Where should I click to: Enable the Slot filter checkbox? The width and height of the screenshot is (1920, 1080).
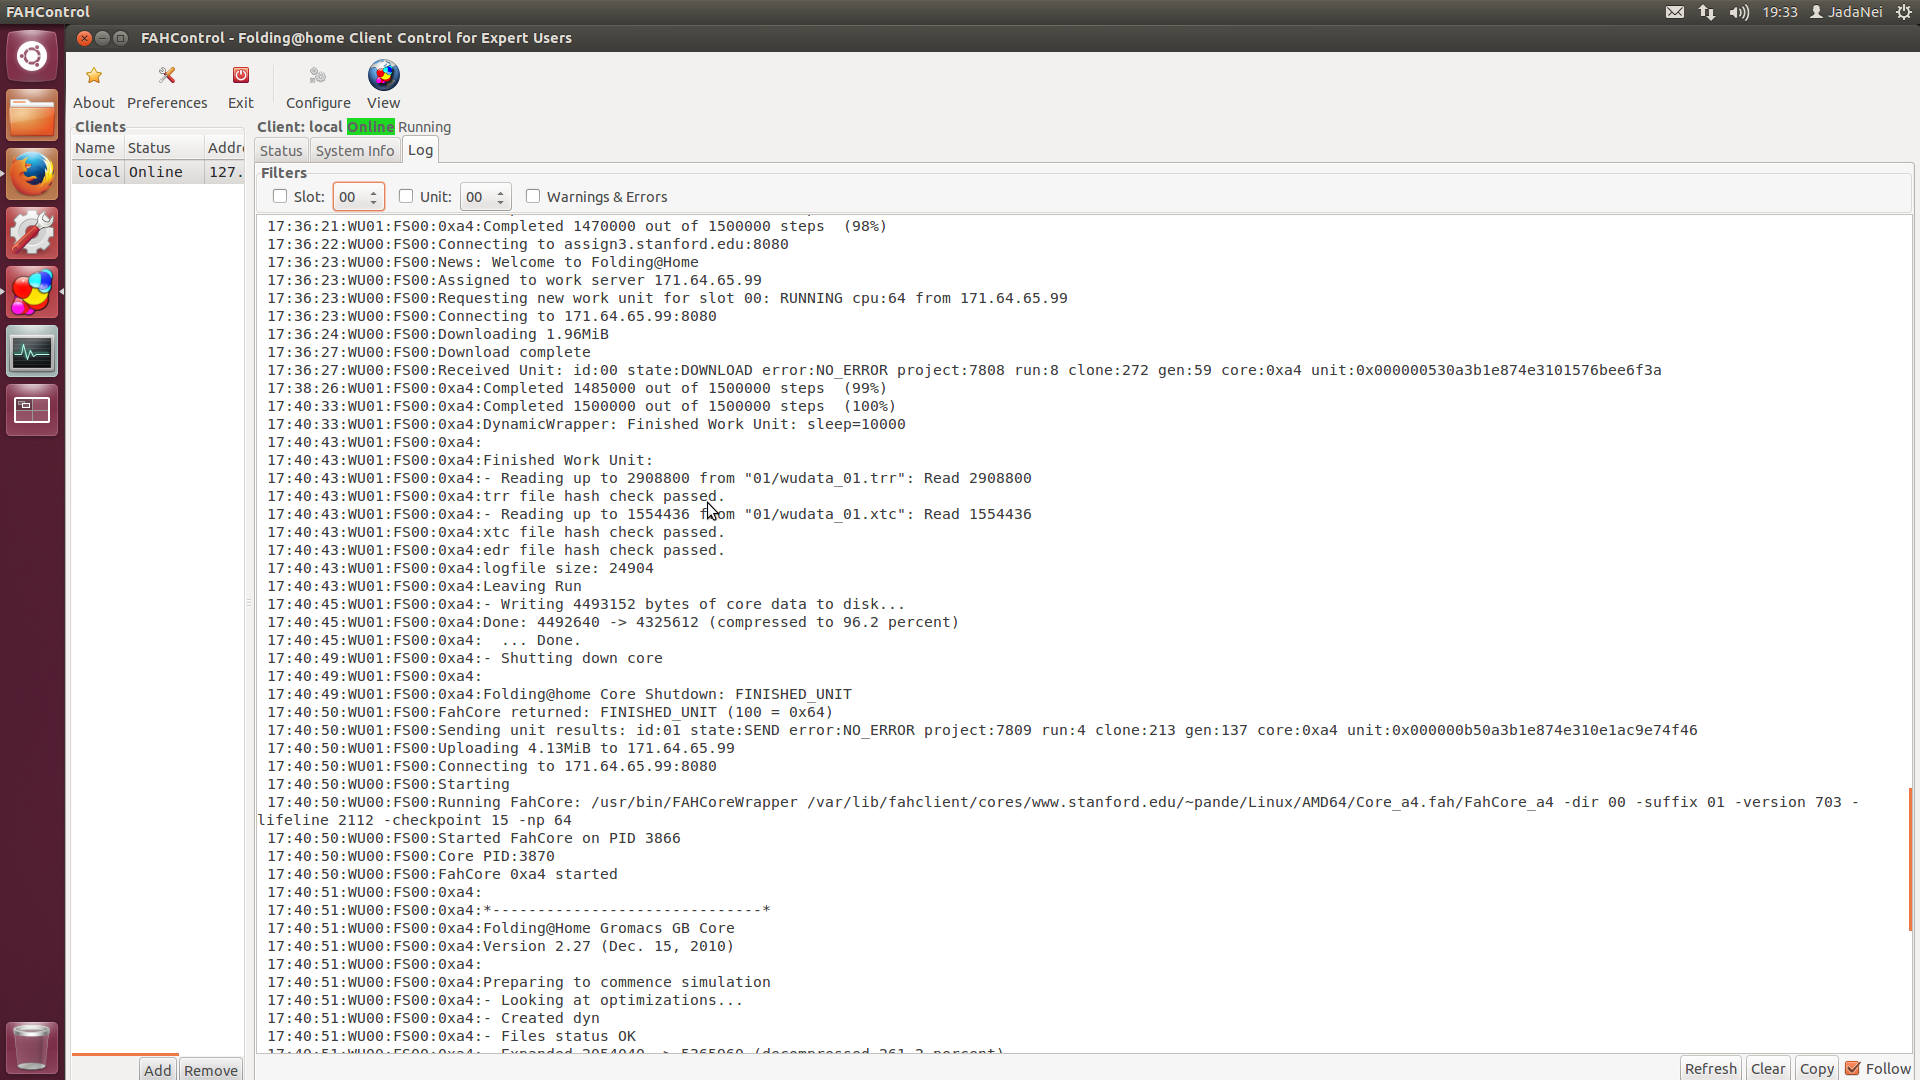click(x=280, y=197)
